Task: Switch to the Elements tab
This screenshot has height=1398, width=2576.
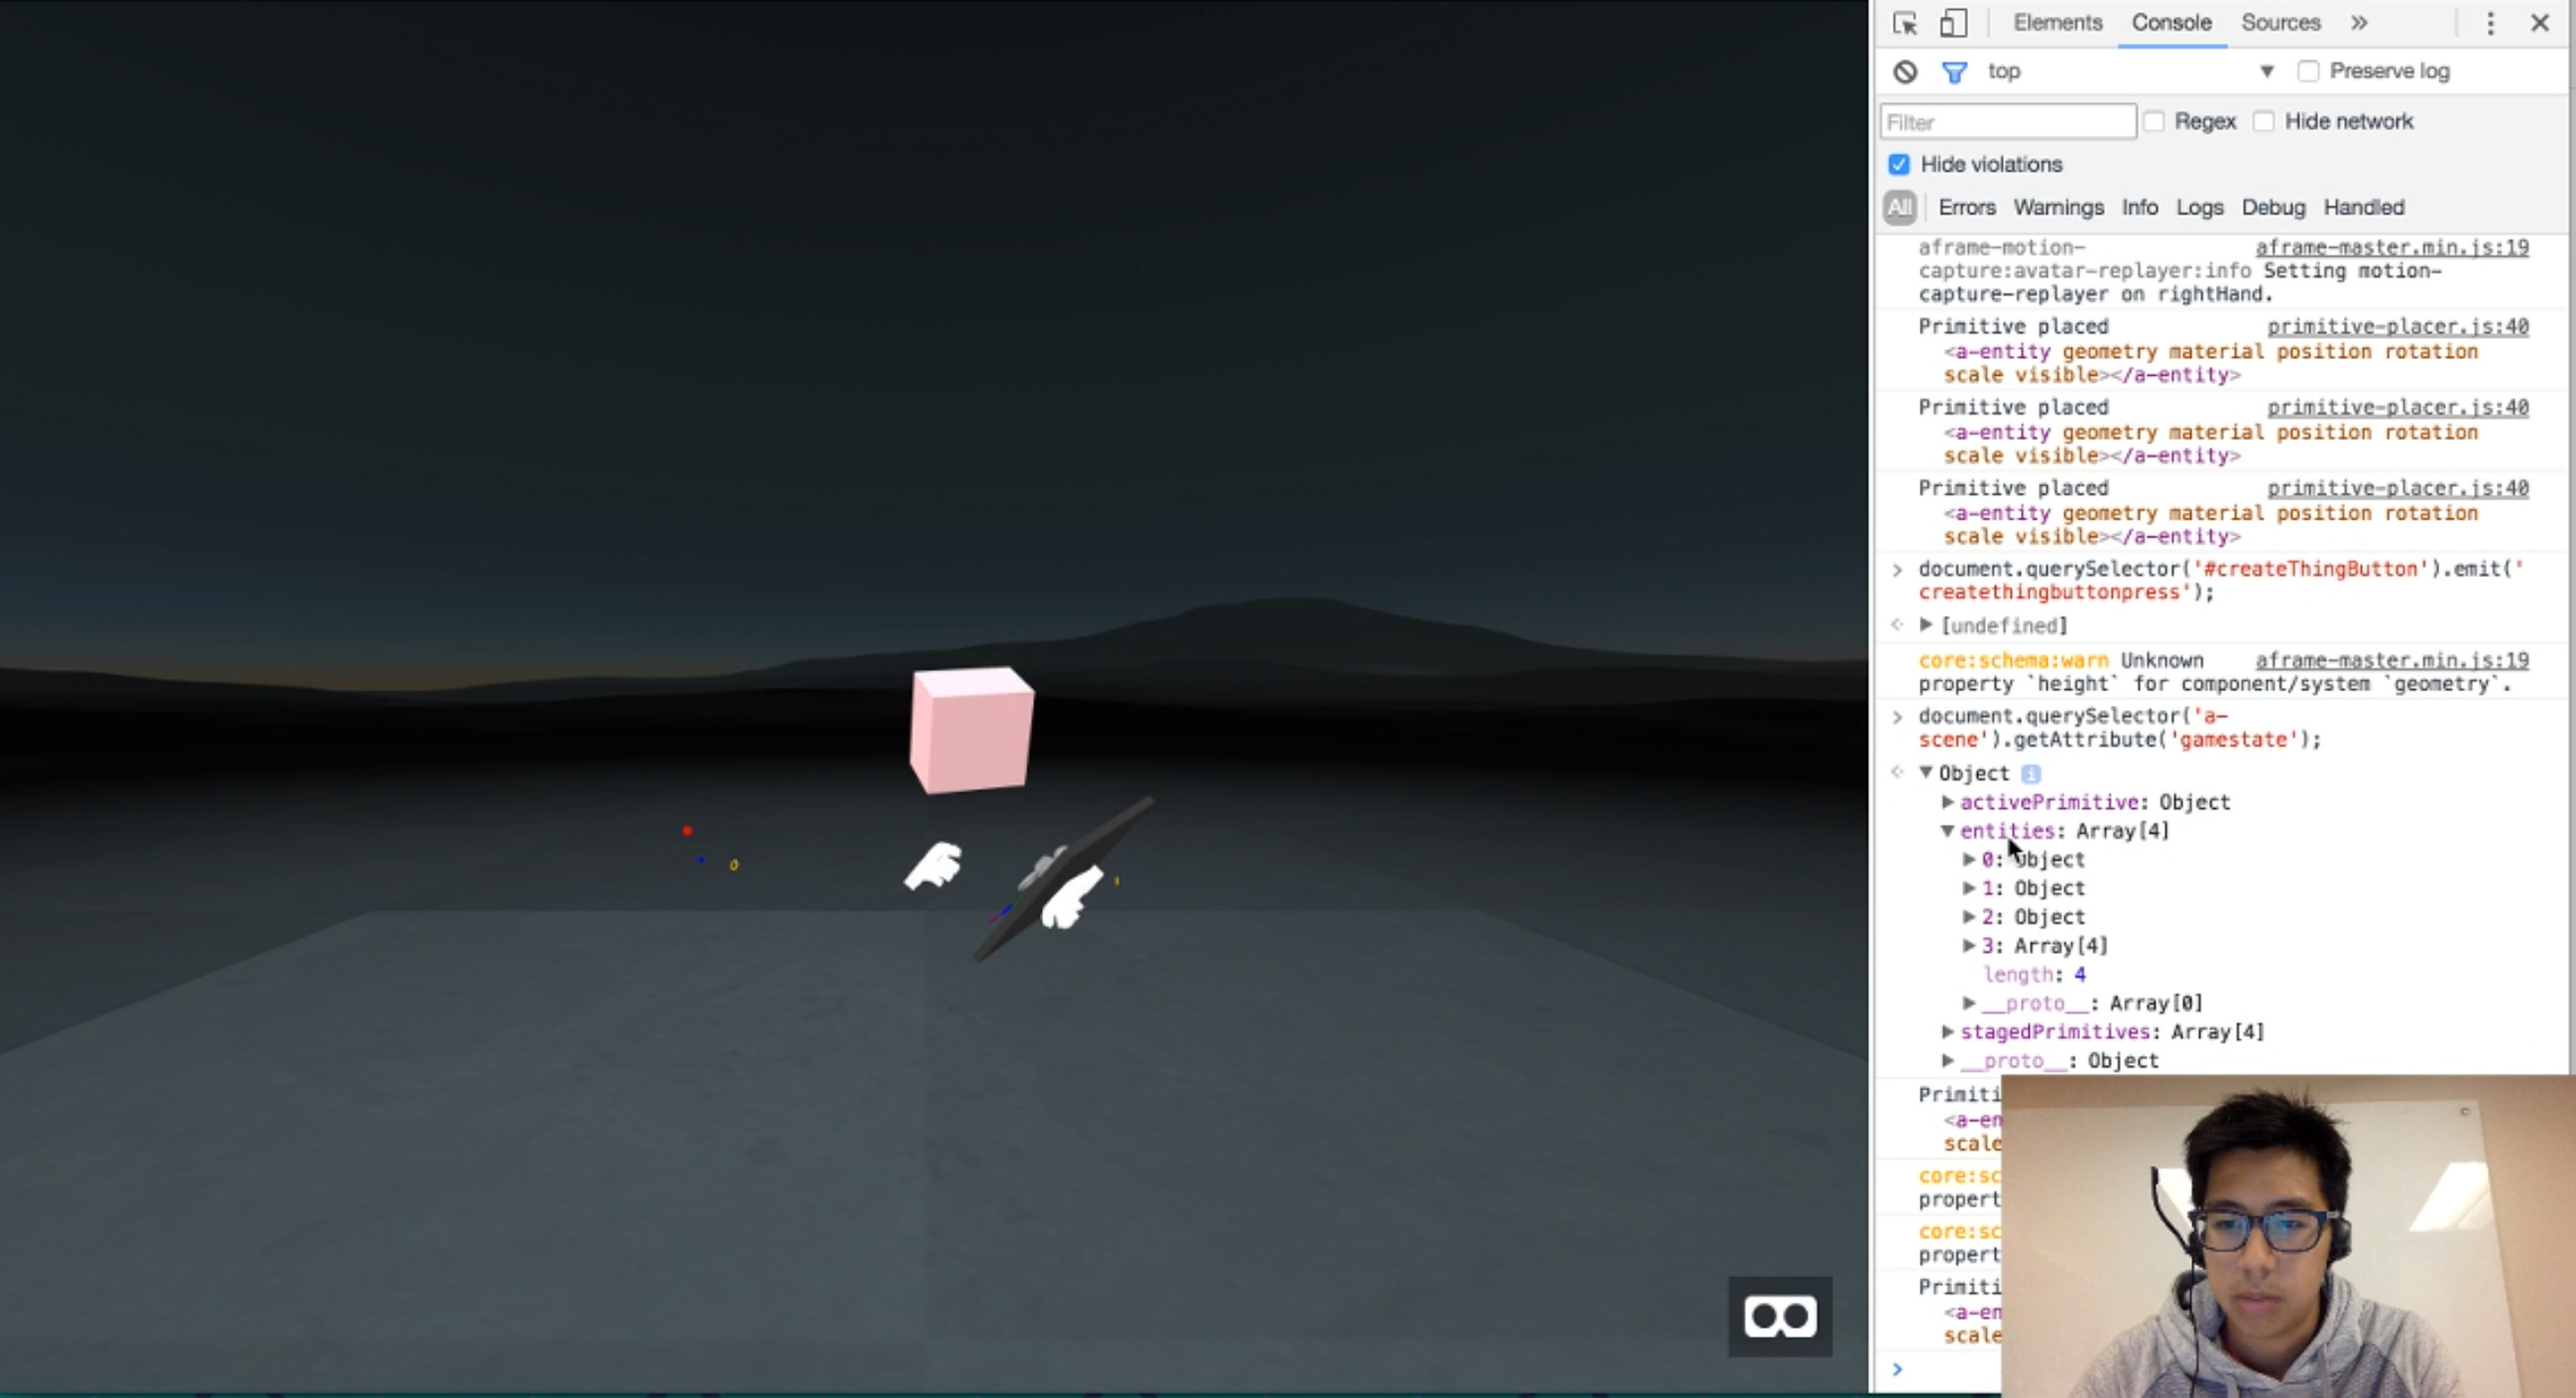Action: click(x=2056, y=22)
